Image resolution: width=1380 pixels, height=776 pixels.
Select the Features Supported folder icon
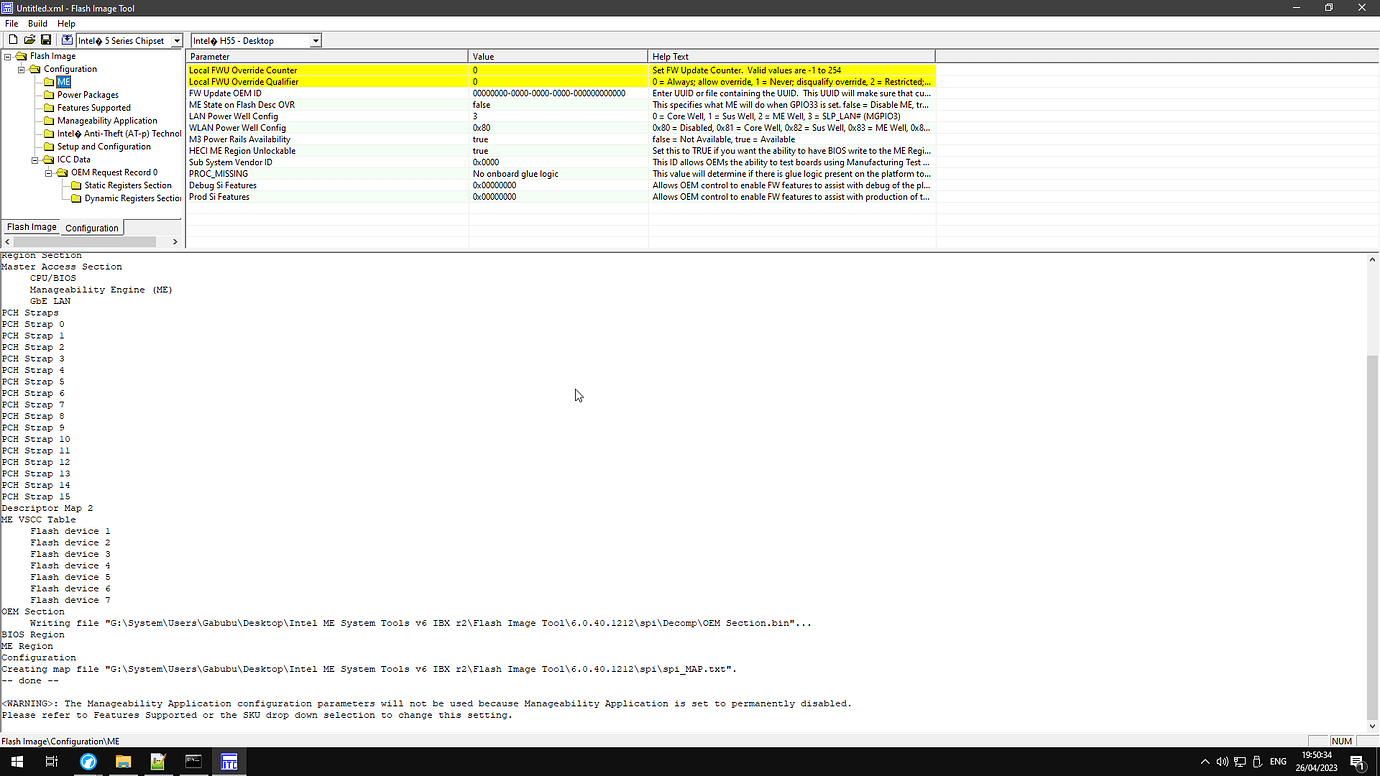click(x=48, y=108)
